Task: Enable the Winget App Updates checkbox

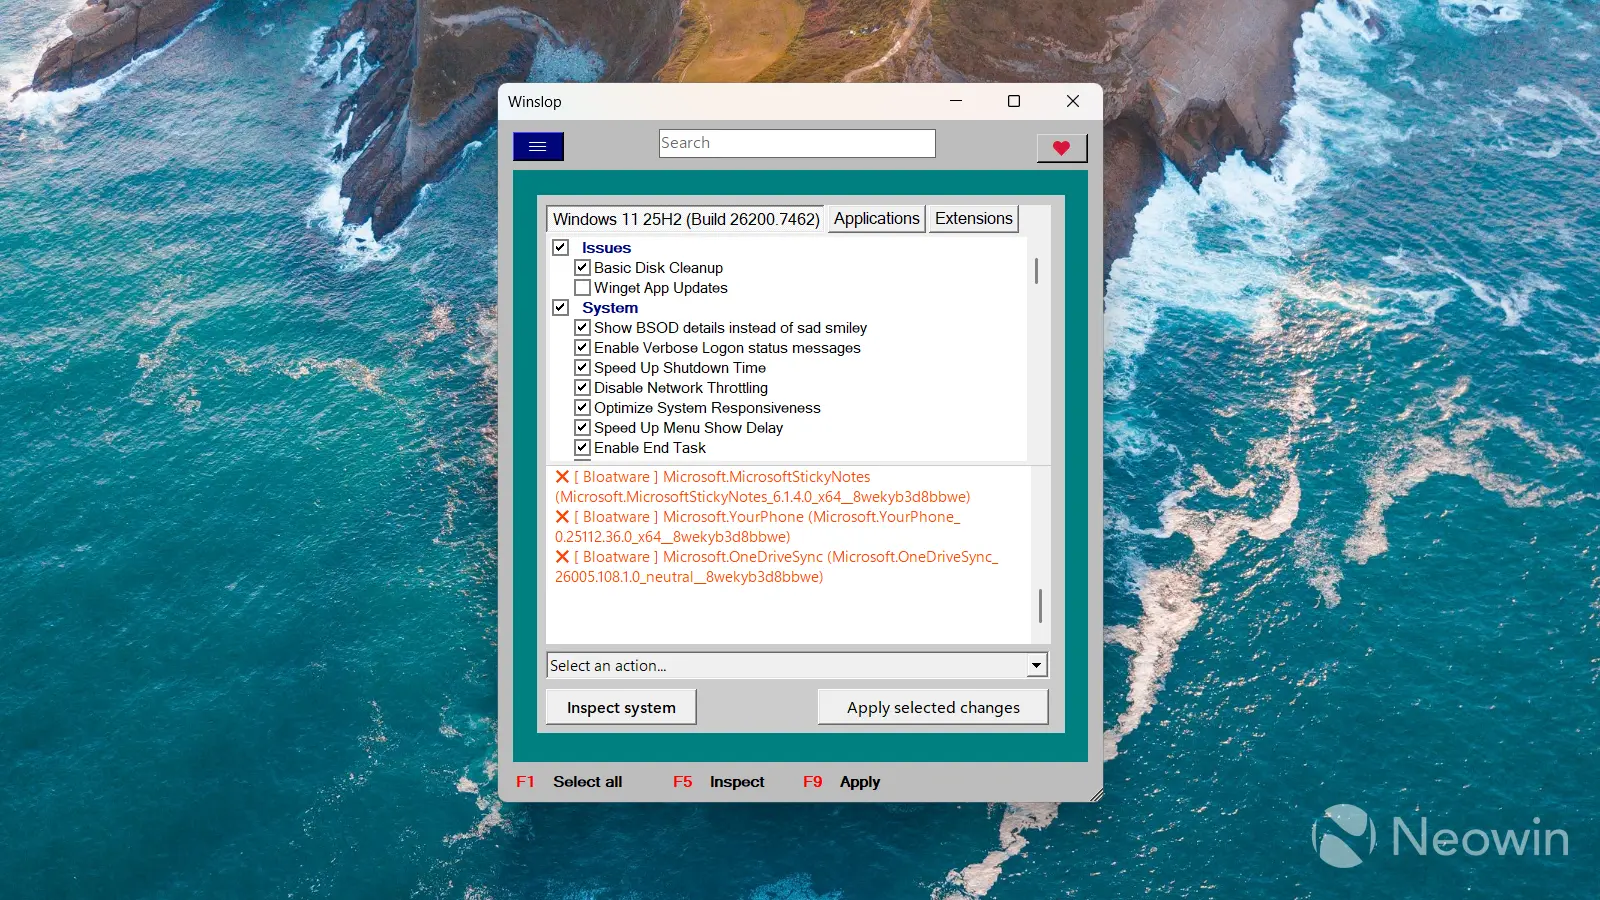Action: tap(582, 288)
